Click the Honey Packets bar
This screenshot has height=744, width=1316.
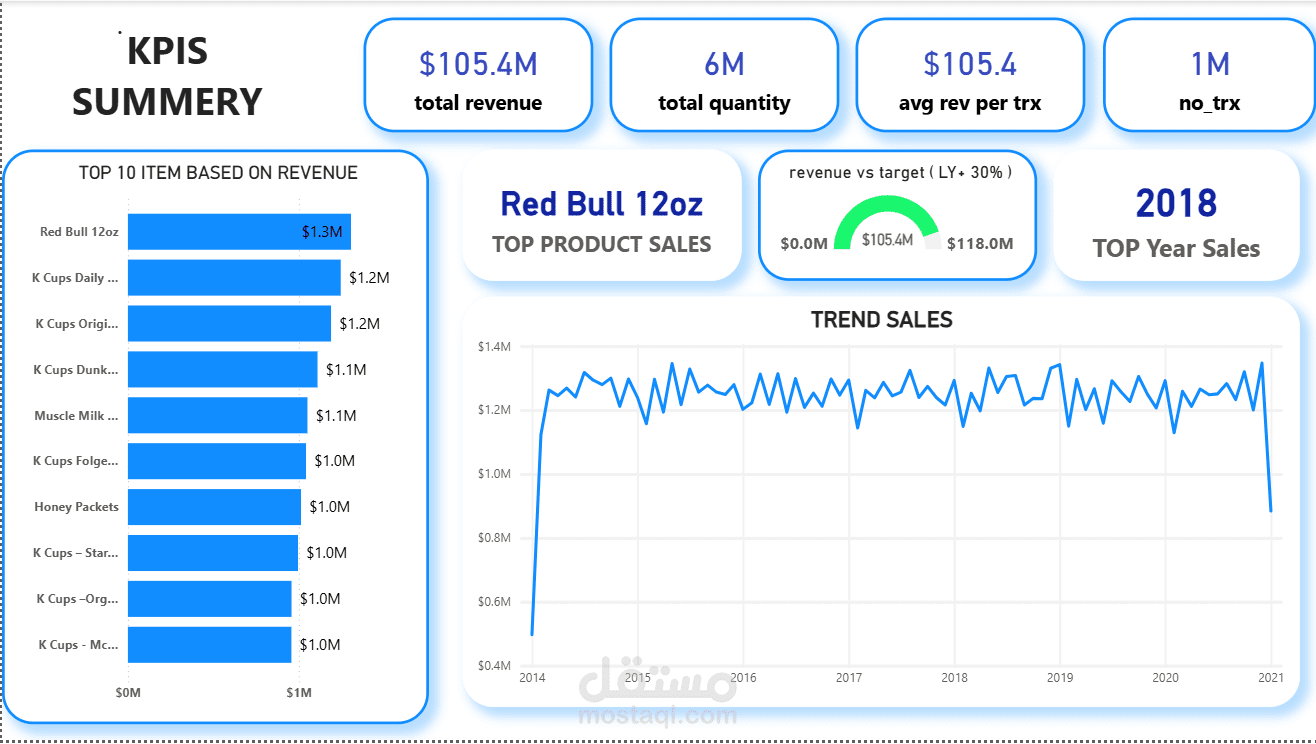click(214, 507)
